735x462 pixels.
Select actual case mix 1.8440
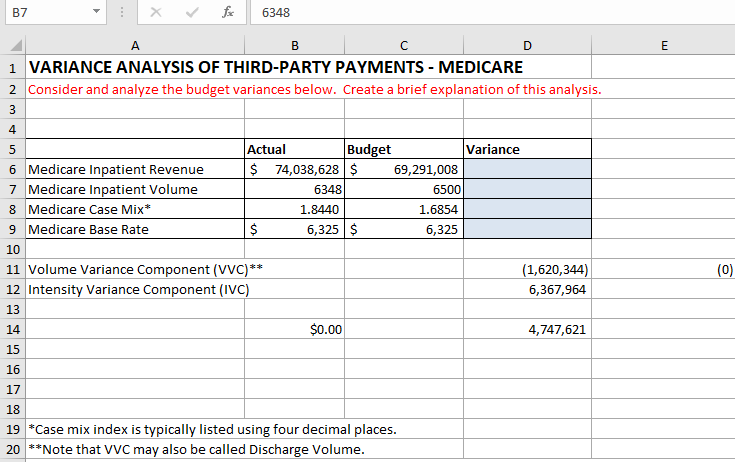coord(294,209)
